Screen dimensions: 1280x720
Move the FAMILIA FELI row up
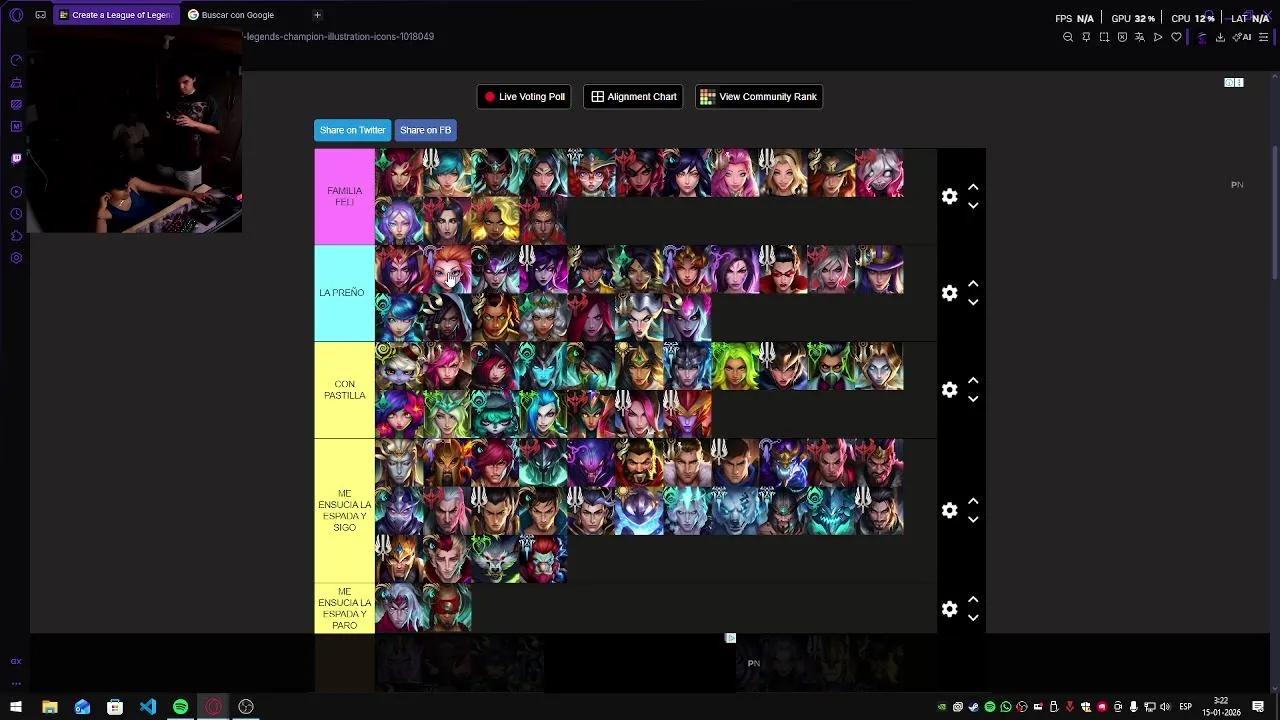[x=973, y=188]
